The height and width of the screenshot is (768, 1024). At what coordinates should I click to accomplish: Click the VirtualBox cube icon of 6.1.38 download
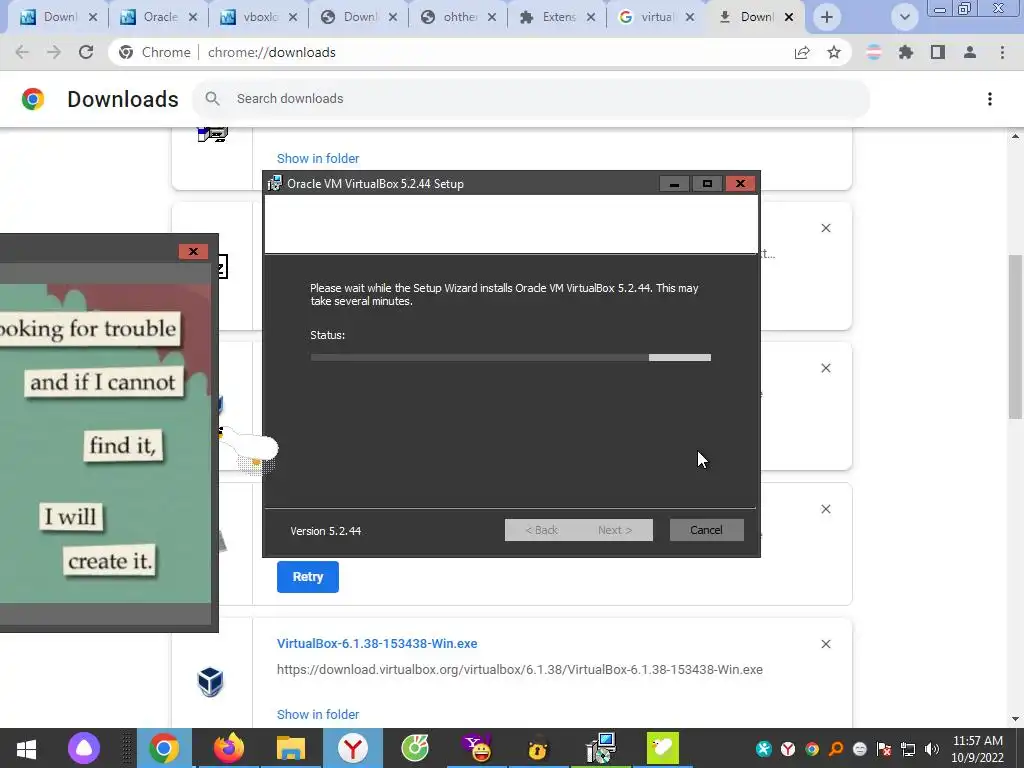(x=210, y=682)
